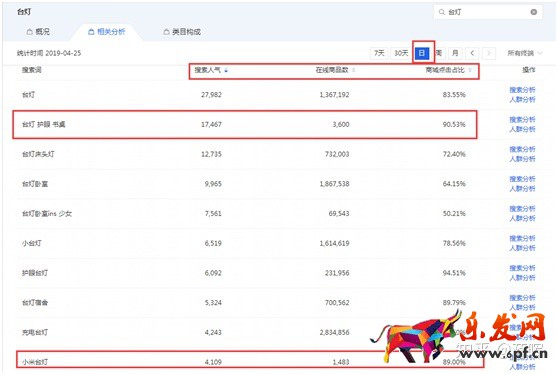This screenshot has height=374, width=558.
Task: Open the 所有终端 dropdown
Action: tap(525, 53)
